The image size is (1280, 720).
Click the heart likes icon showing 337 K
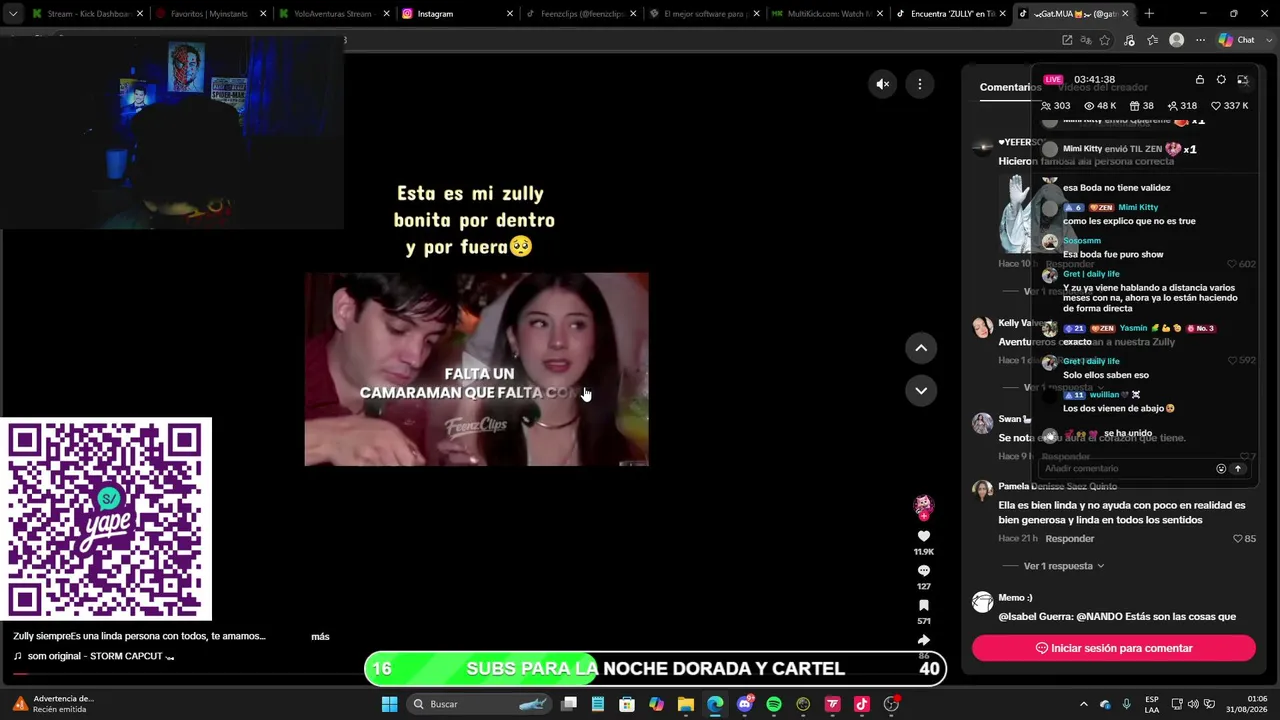coord(1216,106)
